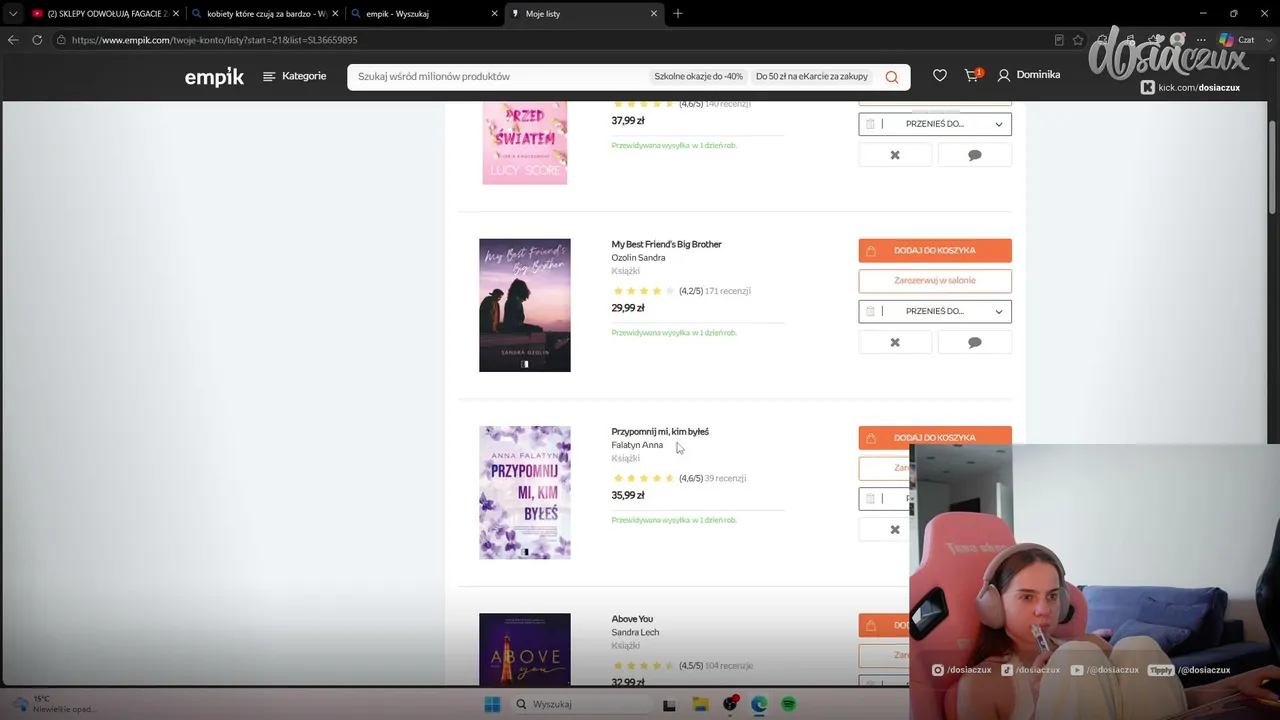1280x720 pixels.
Task: Click the address bar URL
Action: (214, 40)
